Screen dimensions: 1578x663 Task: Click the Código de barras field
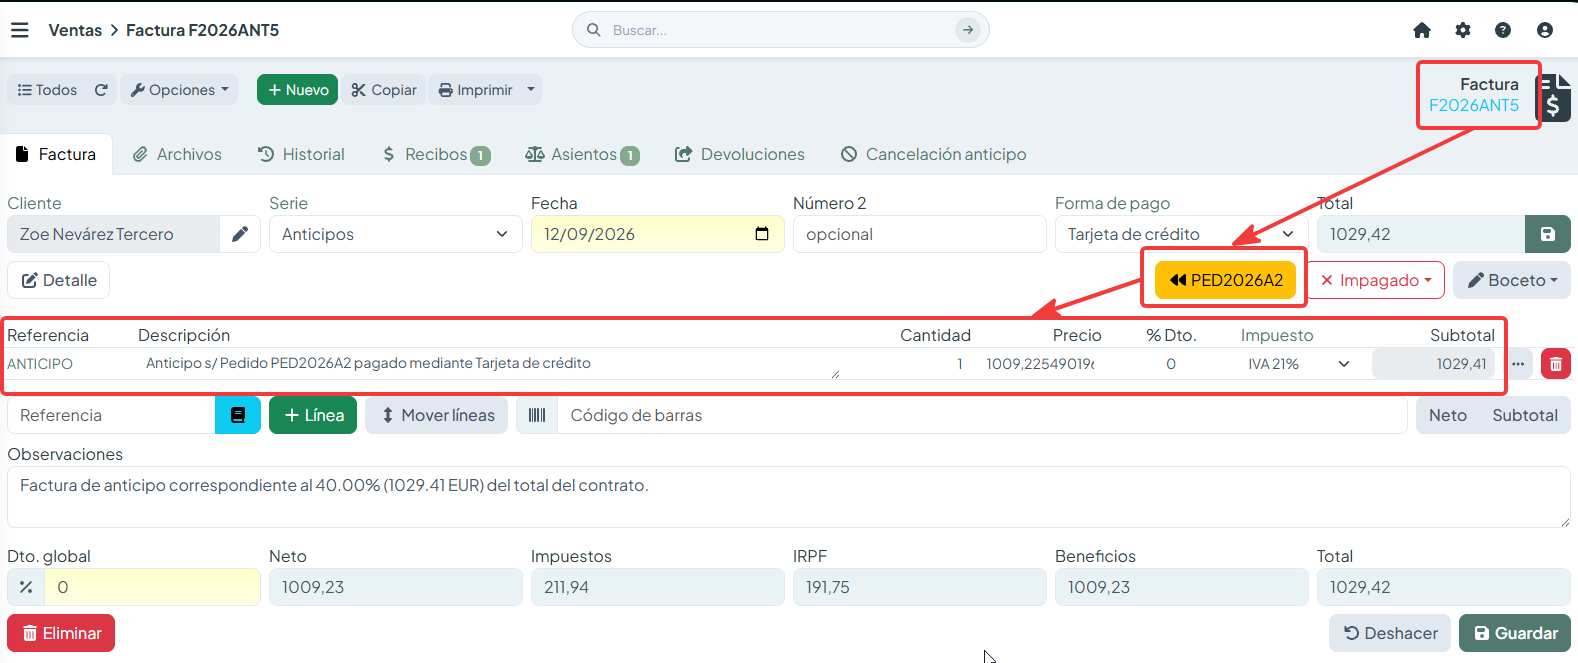tap(982, 415)
